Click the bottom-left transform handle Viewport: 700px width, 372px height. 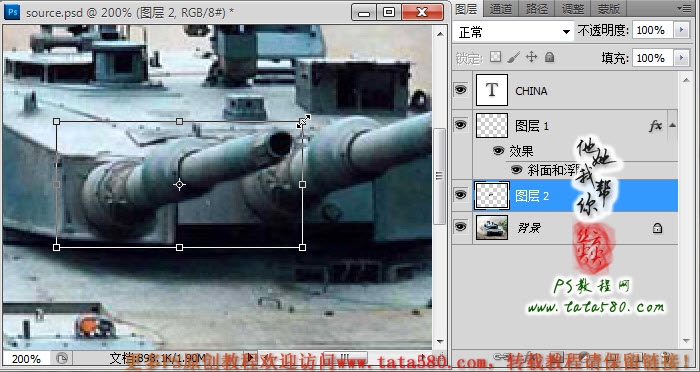[x=56, y=247]
